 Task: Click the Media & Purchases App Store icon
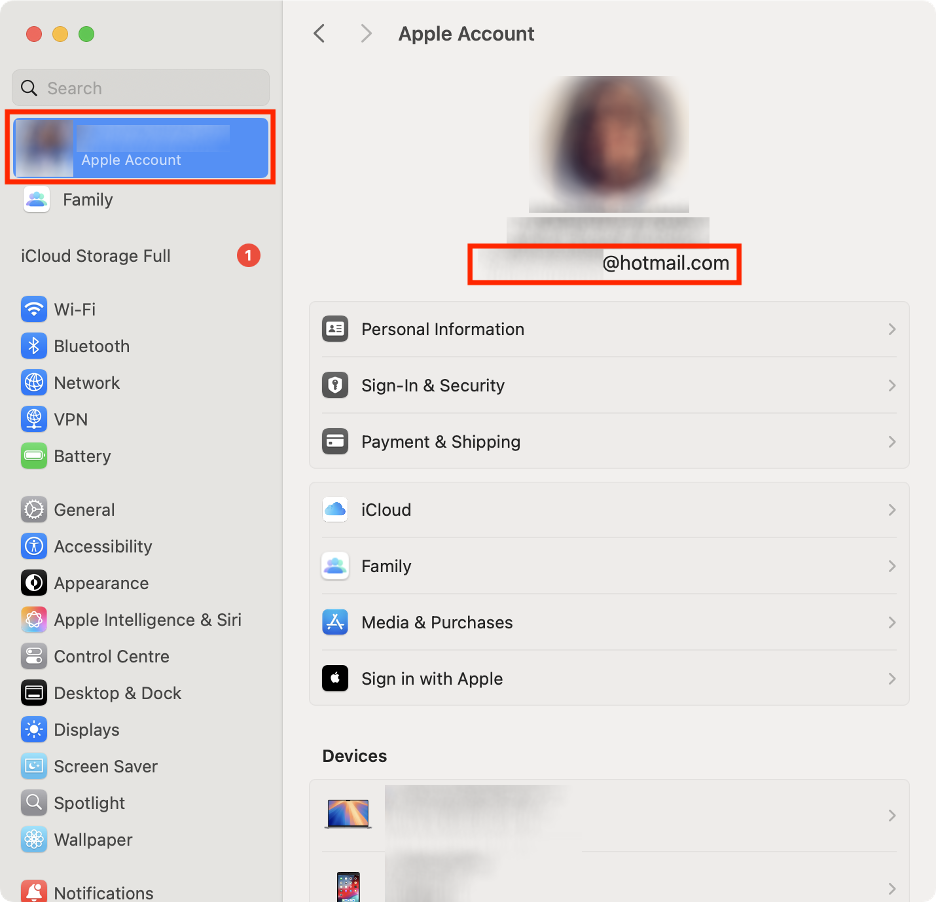point(335,622)
